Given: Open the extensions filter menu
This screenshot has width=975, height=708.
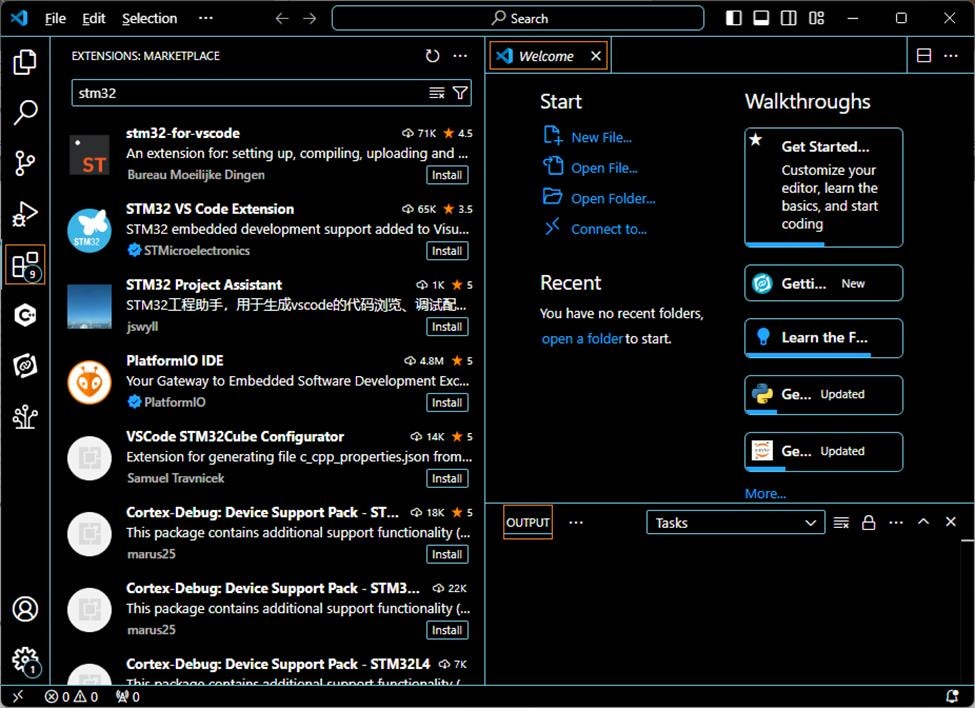Looking at the screenshot, I should click(x=460, y=93).
